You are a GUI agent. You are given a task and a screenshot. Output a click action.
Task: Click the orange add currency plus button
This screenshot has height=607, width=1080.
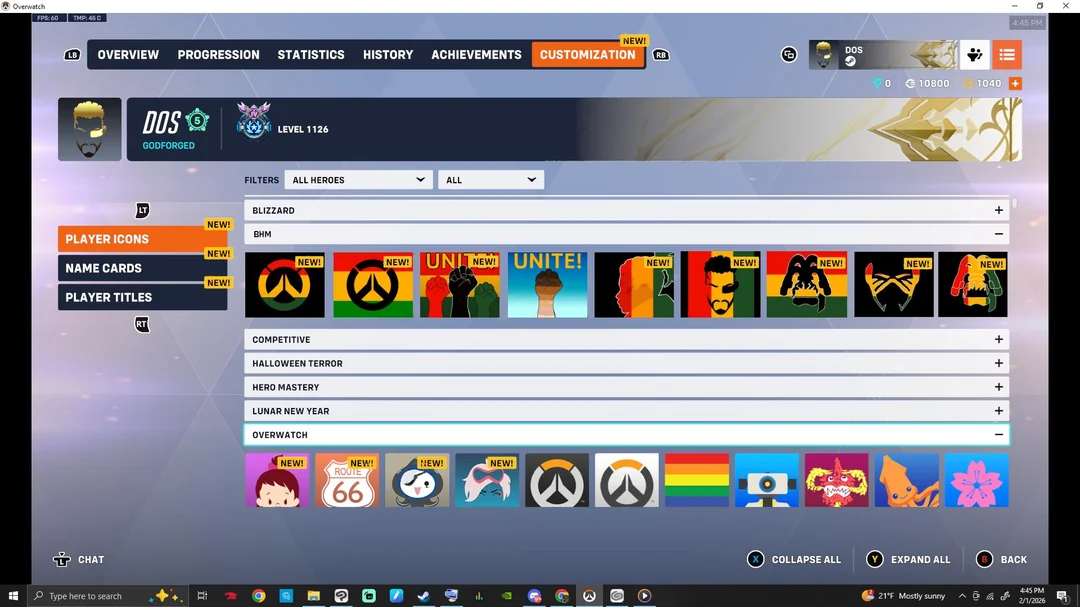click(x=1015, y=83)
